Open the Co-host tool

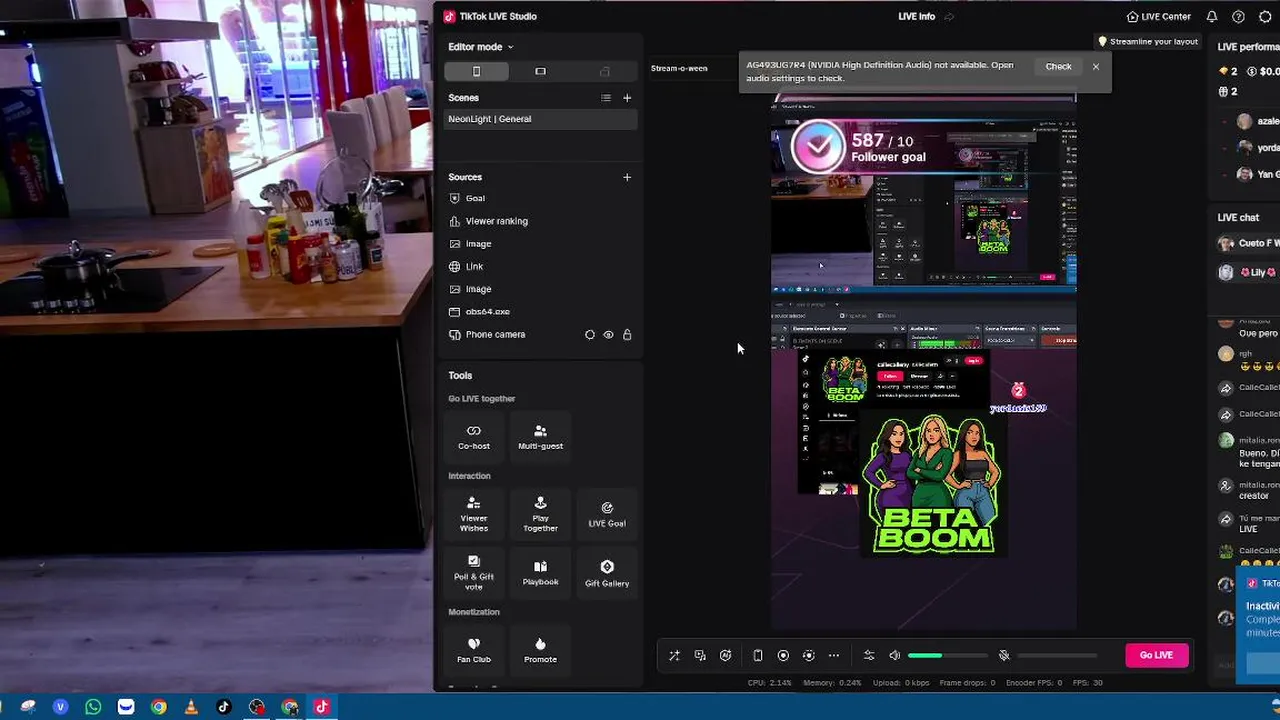[x=474, y=436]
